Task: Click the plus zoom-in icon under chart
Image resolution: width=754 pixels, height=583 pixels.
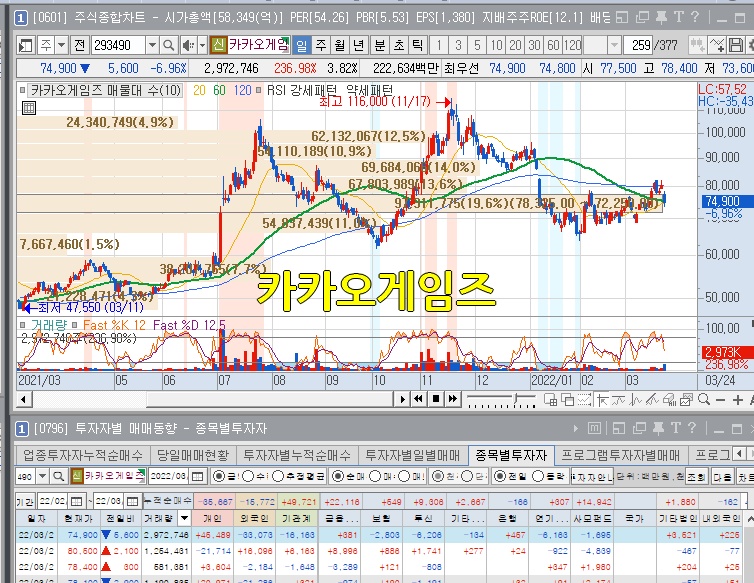Action: coord(737,400)
